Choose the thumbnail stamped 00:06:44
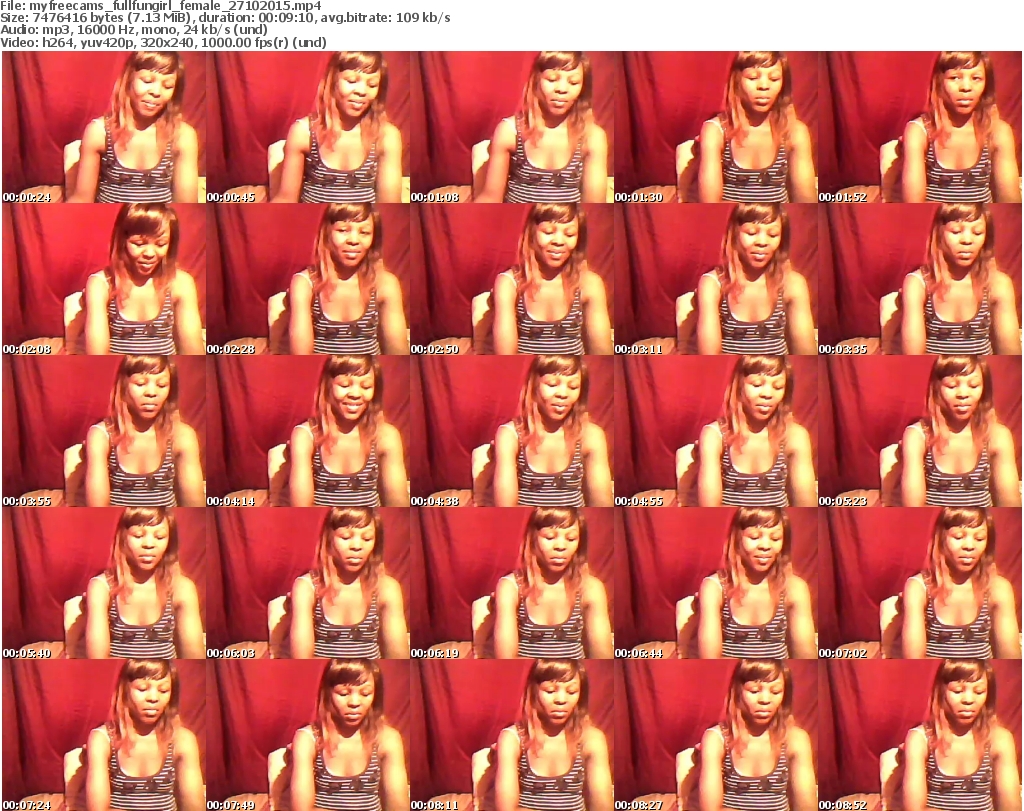 coord(716,584)
